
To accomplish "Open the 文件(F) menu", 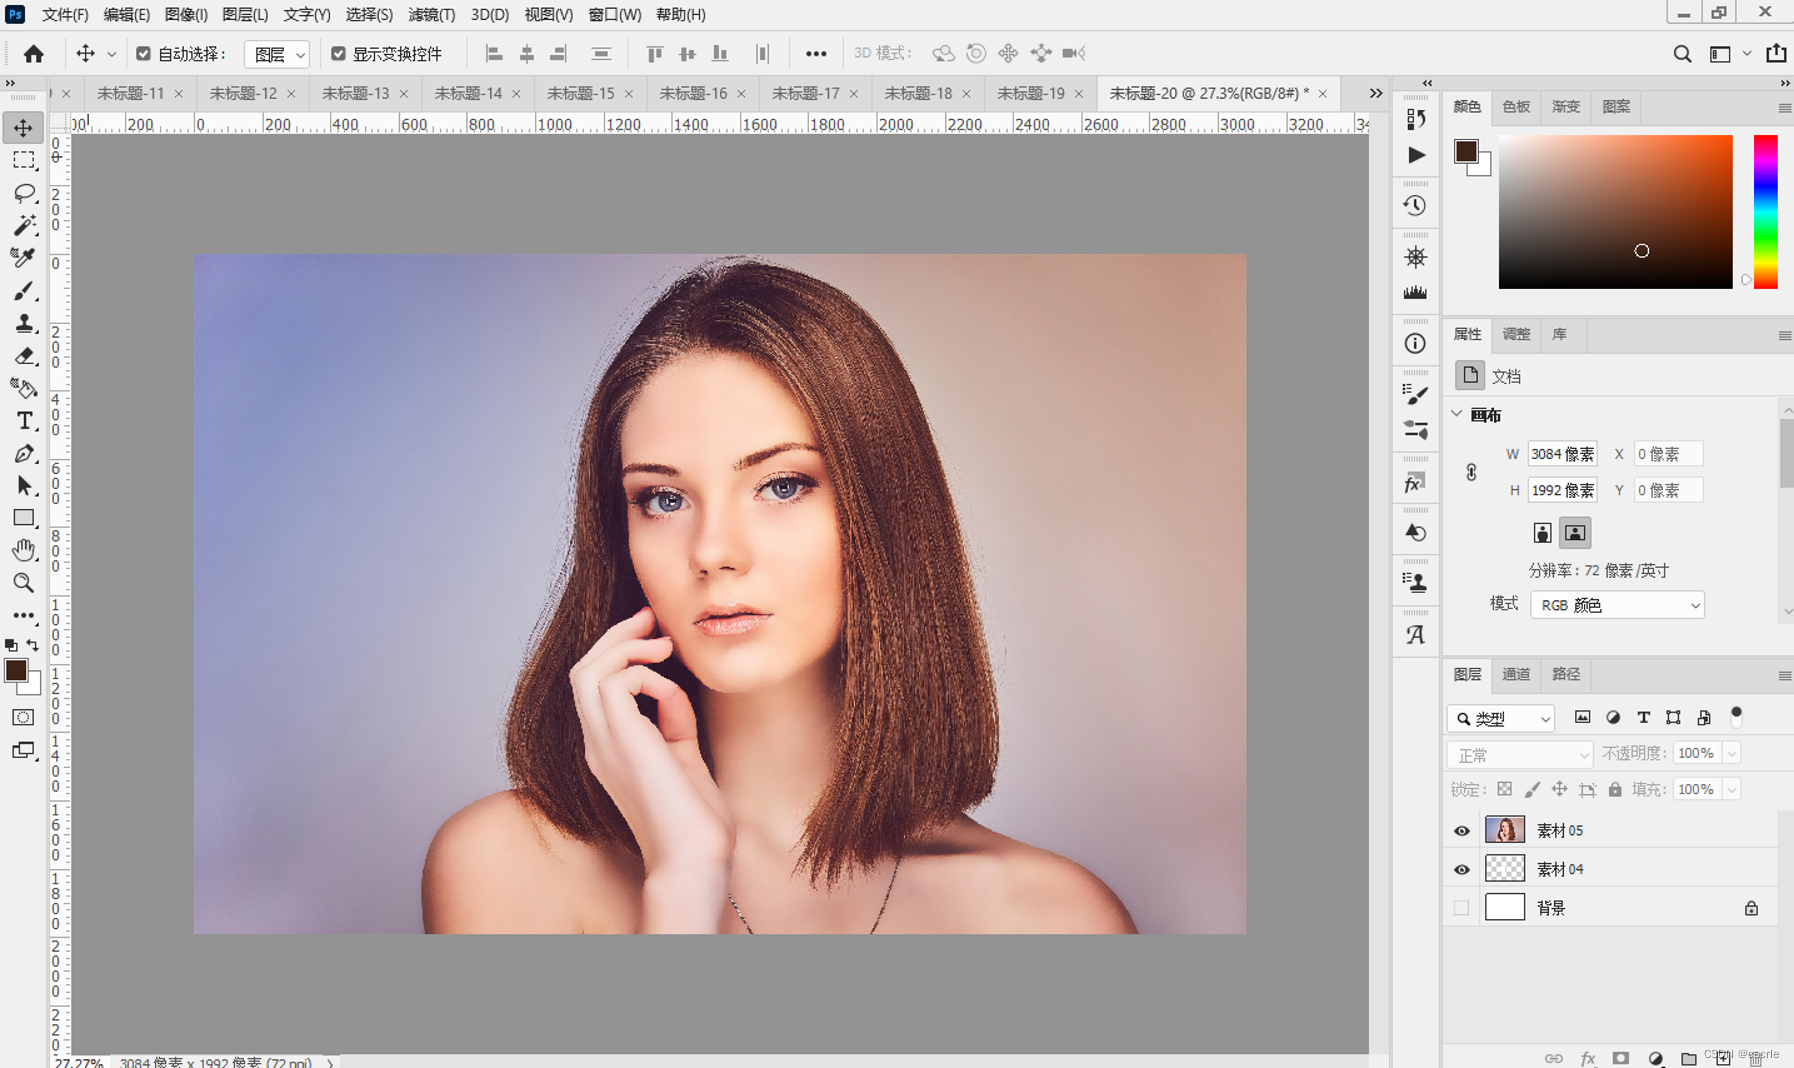I will click(65, 14).
